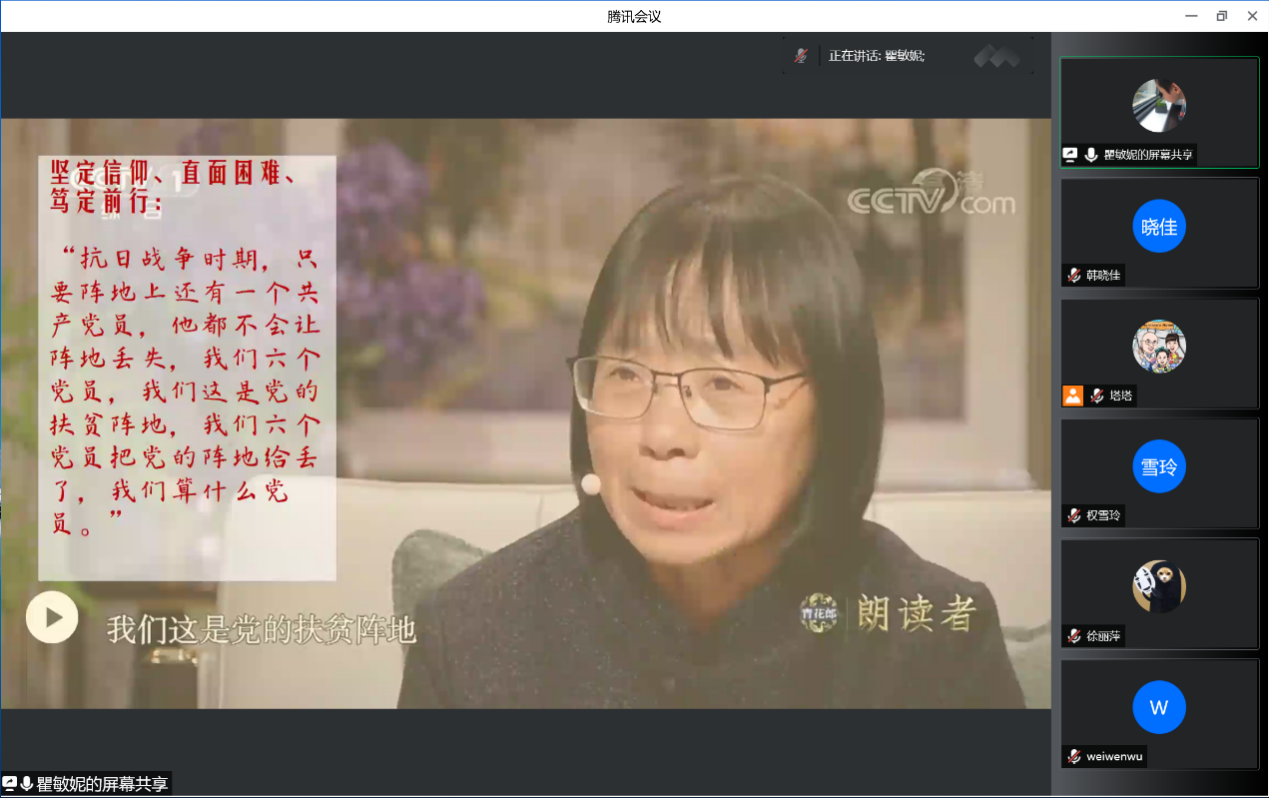Restore down the 腾讯会议 window
The width and height of the screenshot is (1269, 798).
click(1221, 16)
